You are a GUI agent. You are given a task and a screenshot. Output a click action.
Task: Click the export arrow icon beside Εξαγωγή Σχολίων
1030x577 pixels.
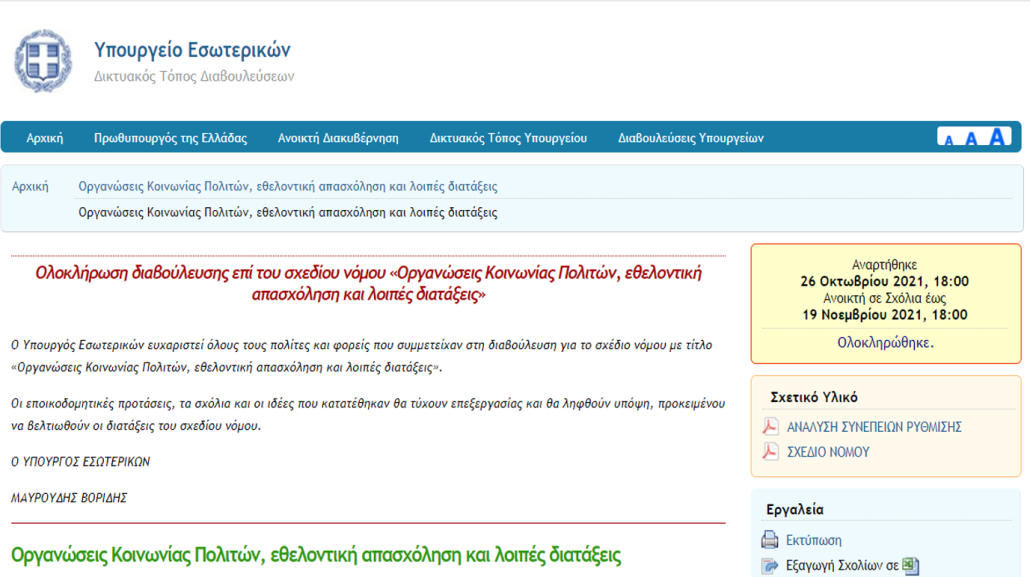click(x=770, y=566)
